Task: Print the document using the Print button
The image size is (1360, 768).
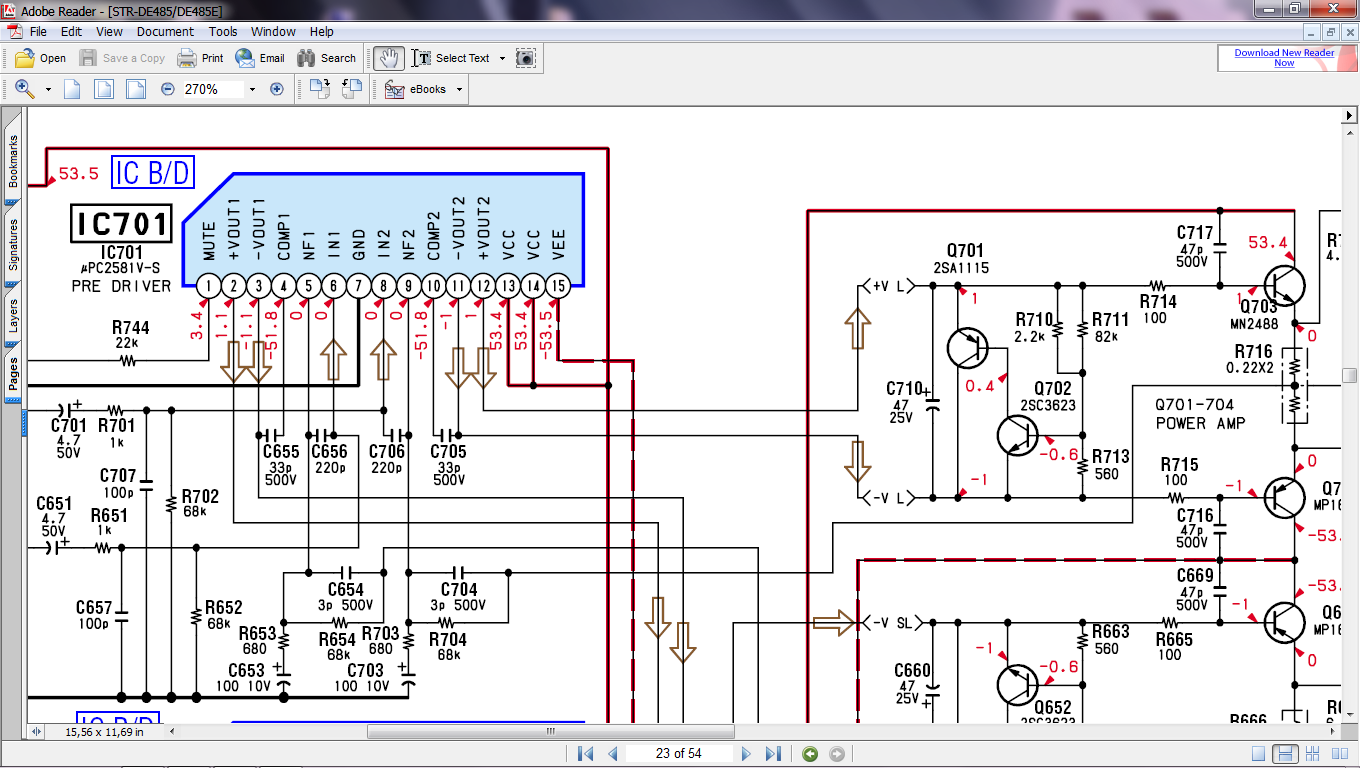Action: pos(199,58)
